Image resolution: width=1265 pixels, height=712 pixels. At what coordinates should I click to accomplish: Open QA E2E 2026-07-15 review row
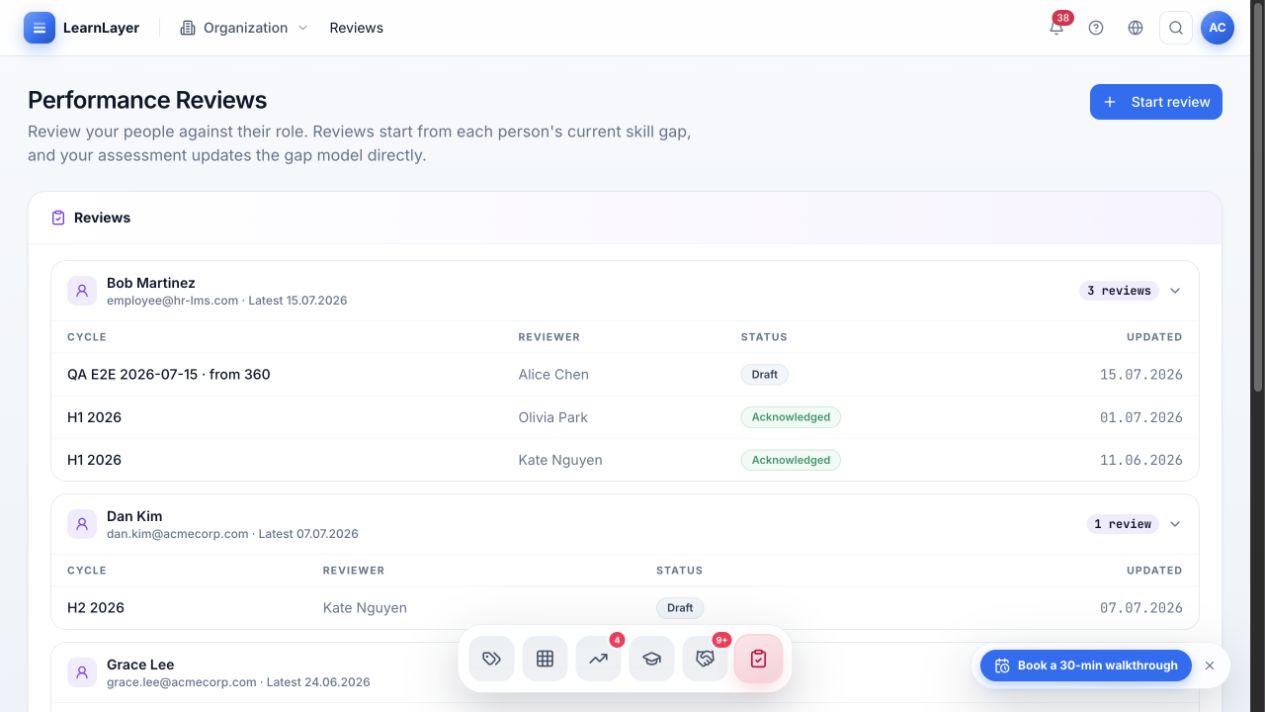point(624,374)
